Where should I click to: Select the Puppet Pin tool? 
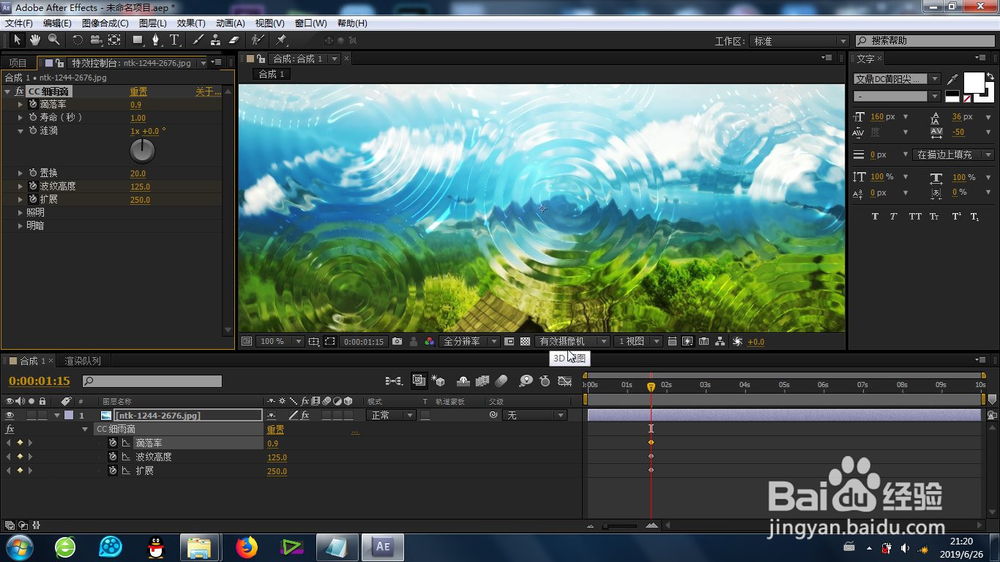click(281, 40)
